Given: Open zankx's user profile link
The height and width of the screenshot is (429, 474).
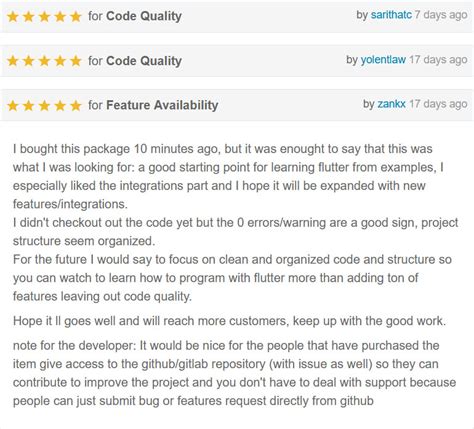Looking at the screenshot, I should 391,104.
